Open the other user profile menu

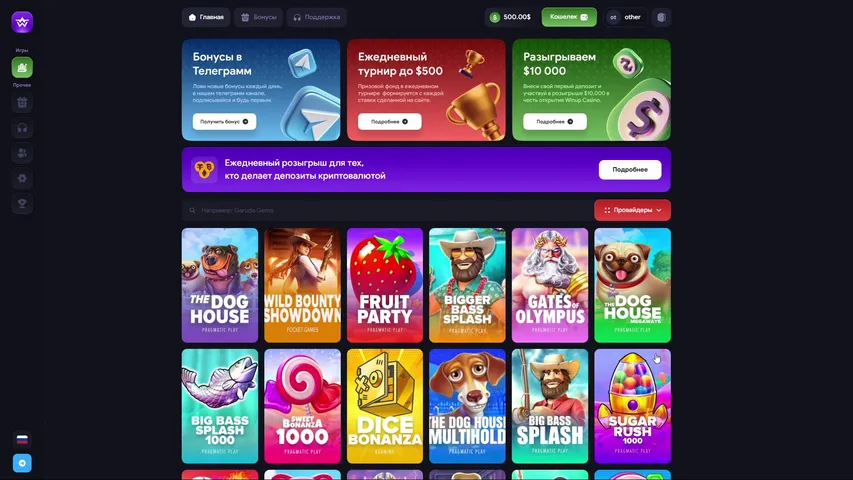626,17
